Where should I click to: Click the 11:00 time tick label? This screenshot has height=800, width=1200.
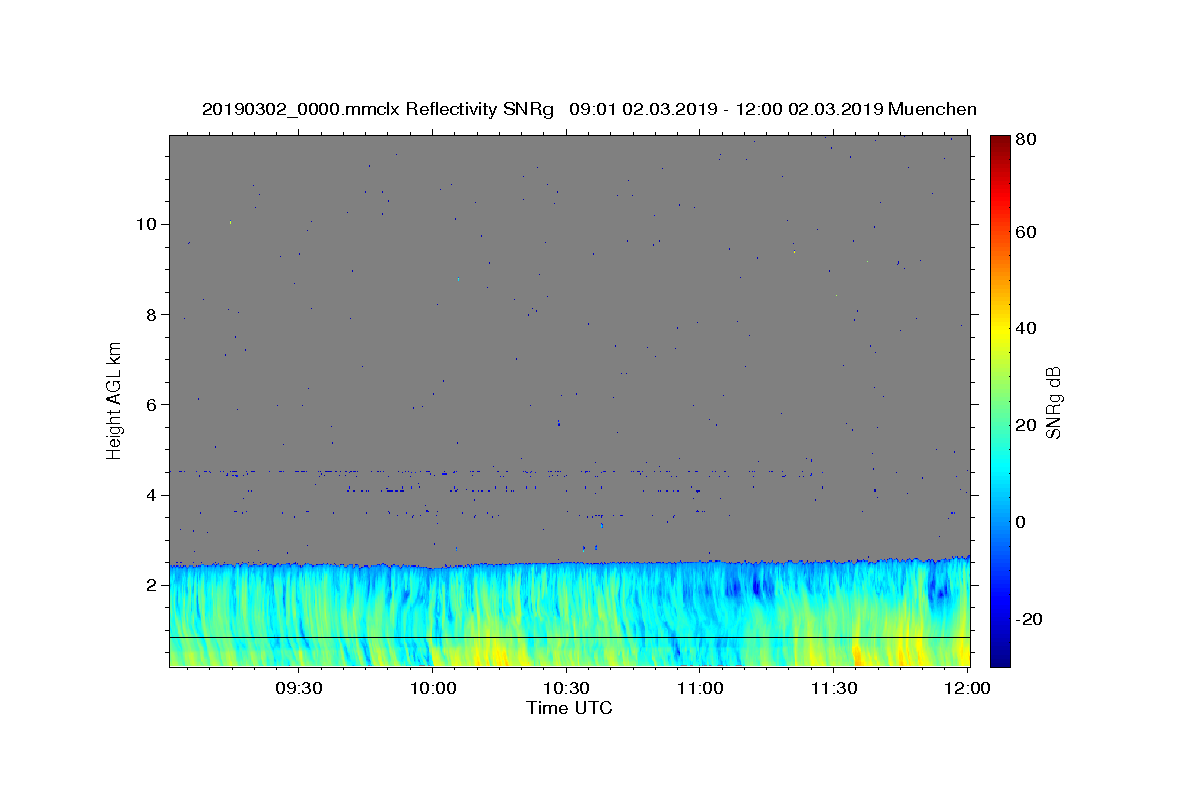[x=700, y=688]
